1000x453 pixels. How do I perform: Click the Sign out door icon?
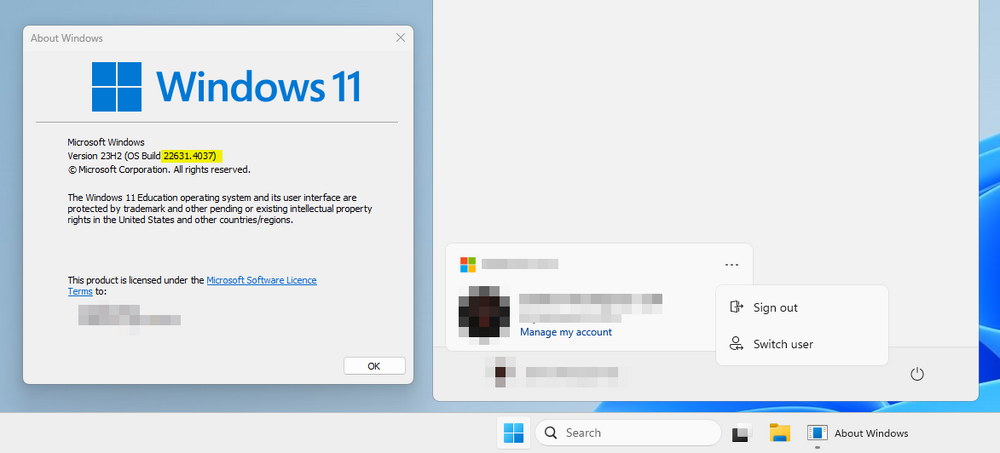[x=736, y=307]
